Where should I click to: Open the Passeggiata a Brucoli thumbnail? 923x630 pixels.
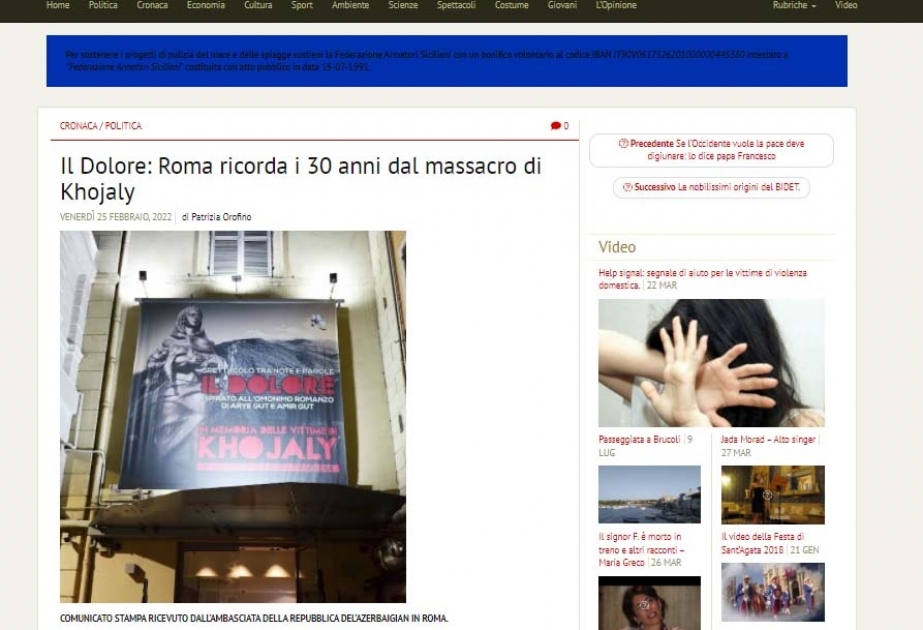pos(649,495)
